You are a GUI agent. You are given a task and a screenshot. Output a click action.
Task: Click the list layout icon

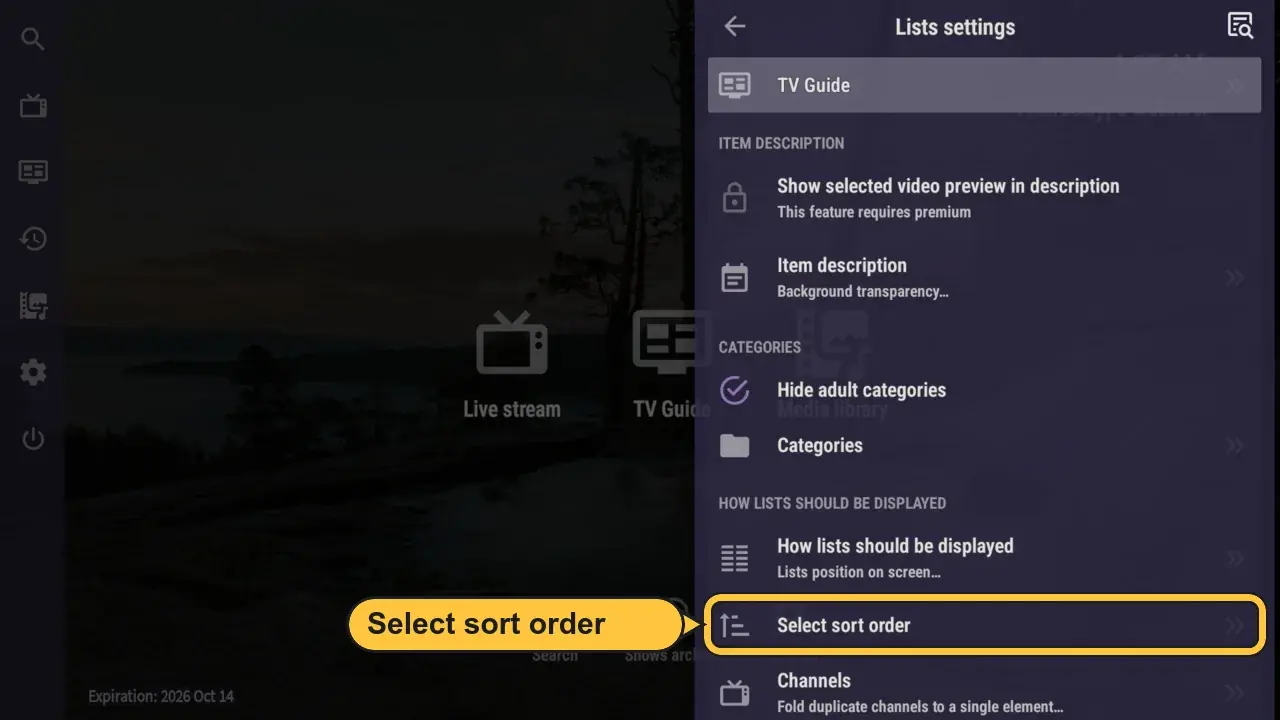tap(735, 558)
